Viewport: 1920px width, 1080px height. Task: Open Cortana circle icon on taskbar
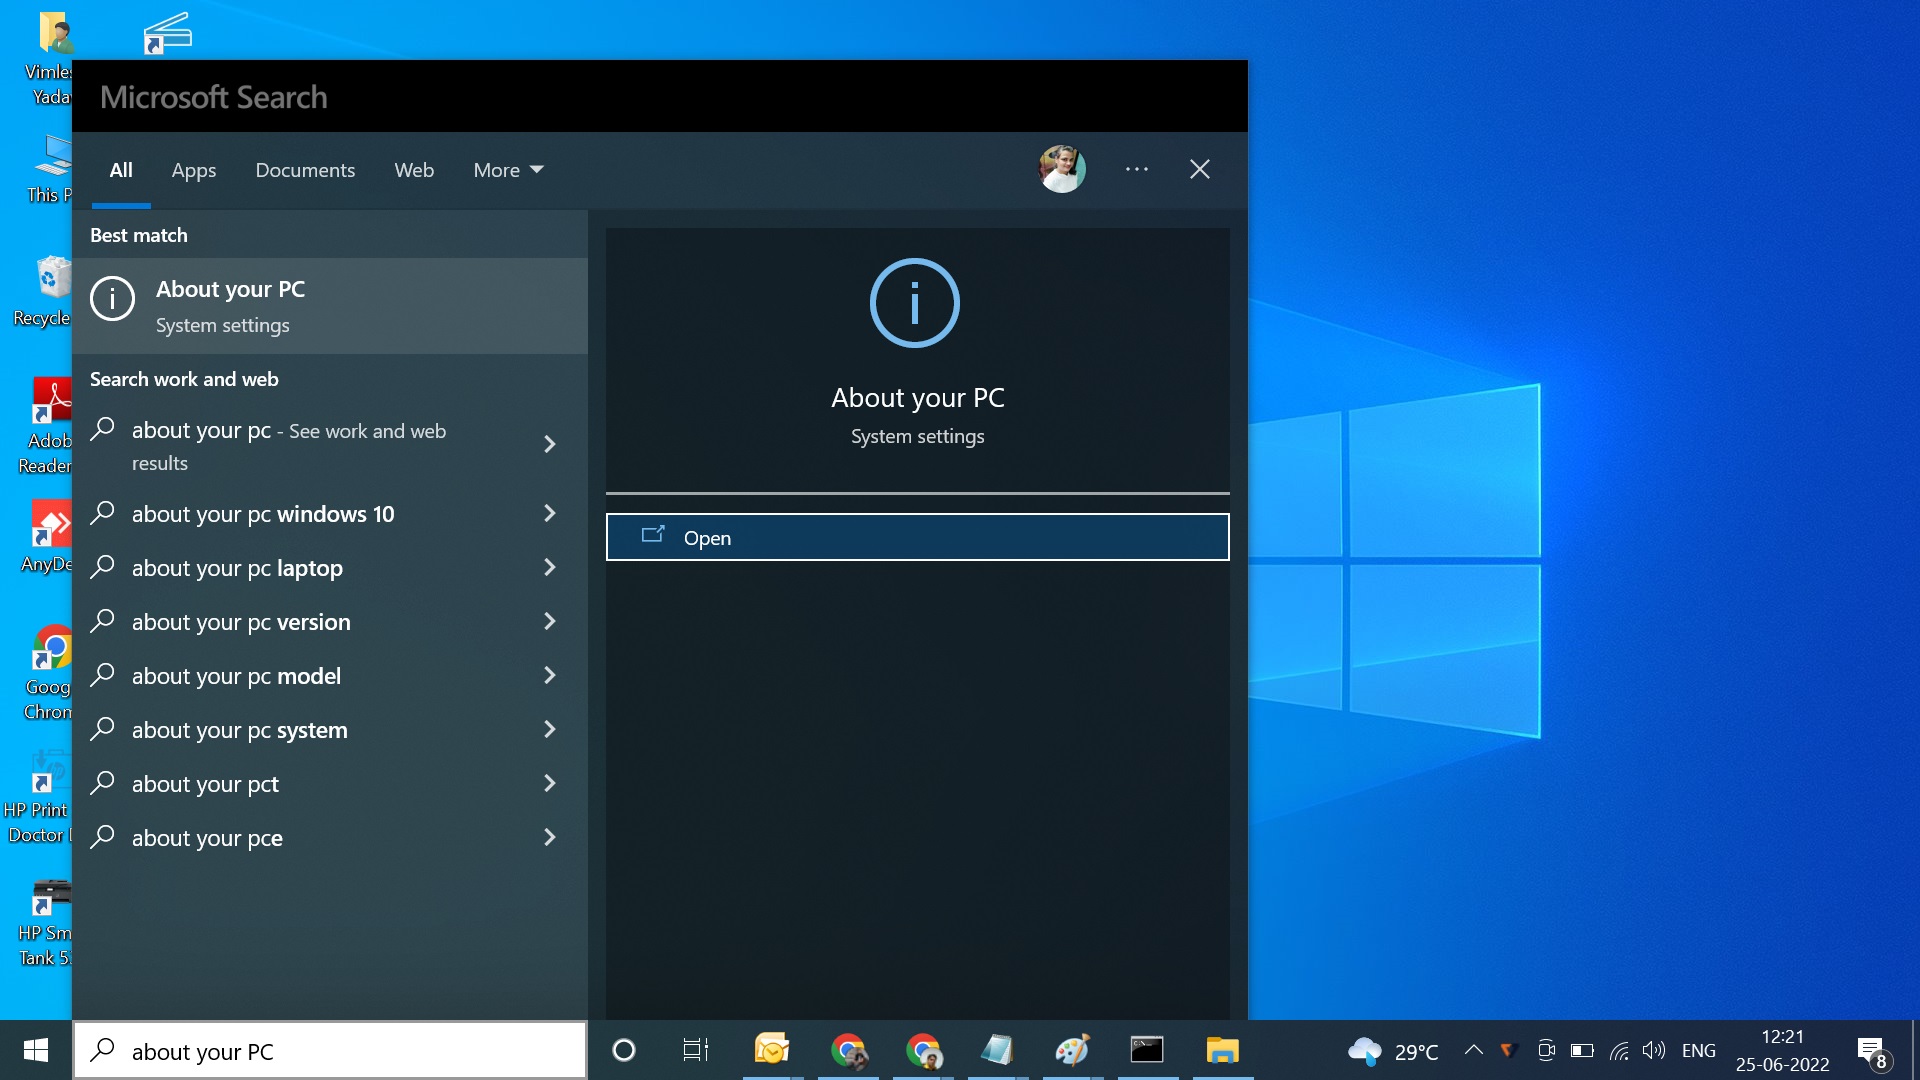(624, 1050)
